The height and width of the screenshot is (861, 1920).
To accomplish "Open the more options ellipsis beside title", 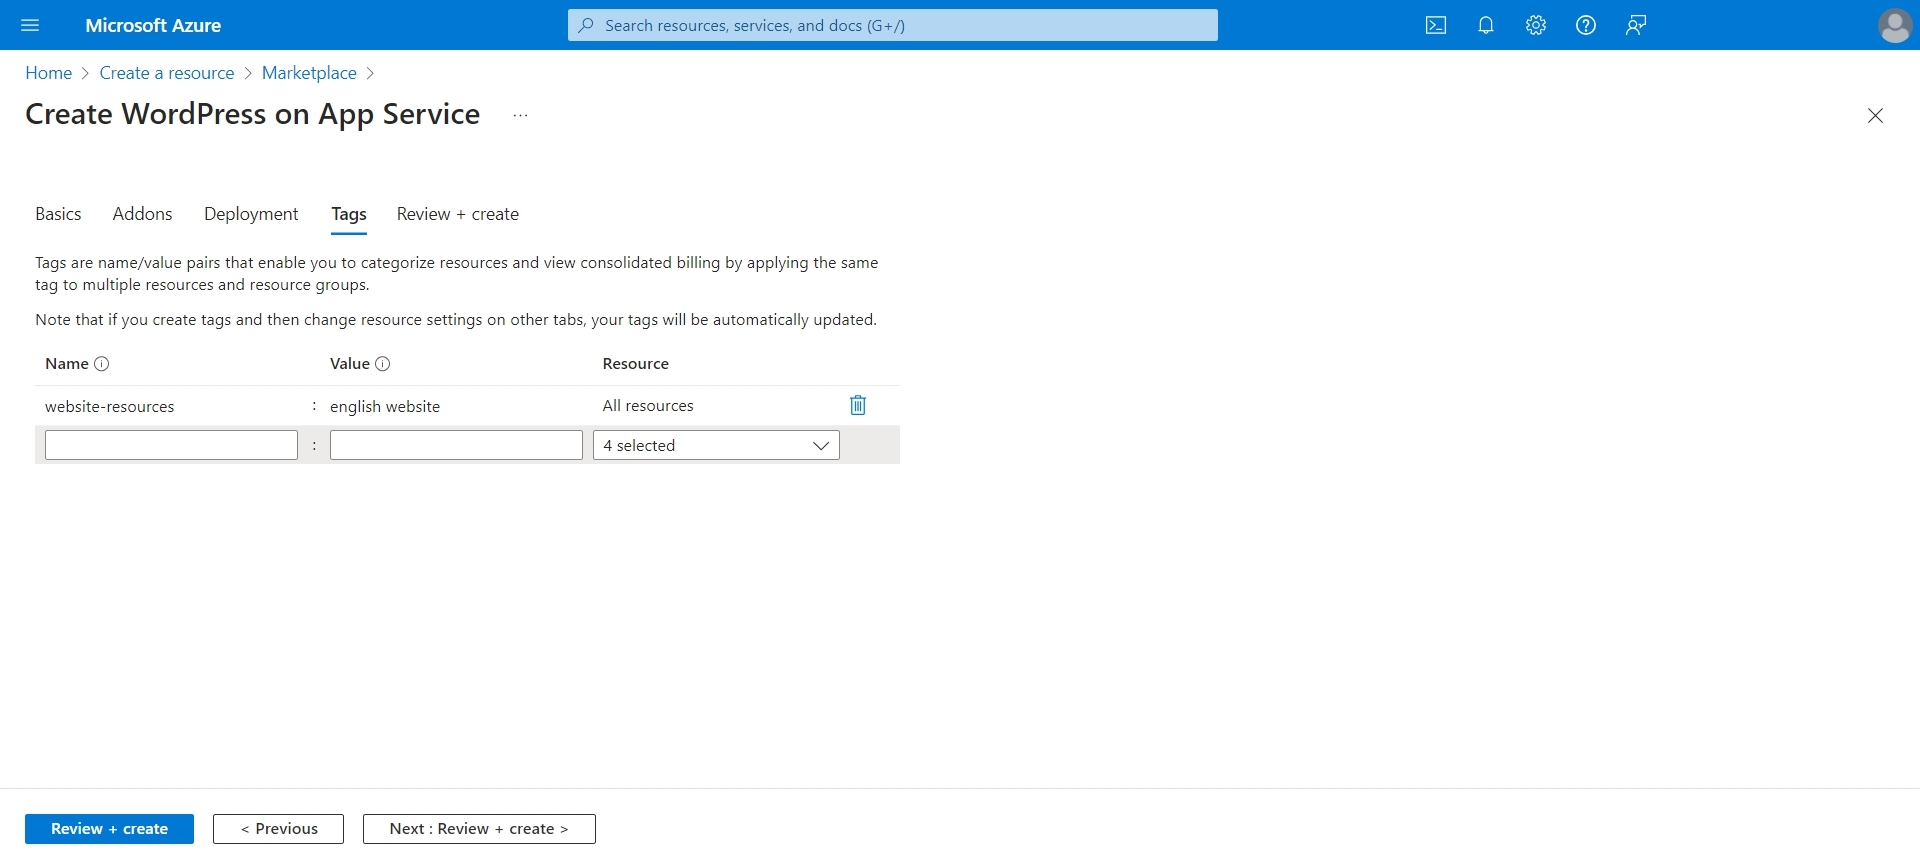I will pos(520,115).
